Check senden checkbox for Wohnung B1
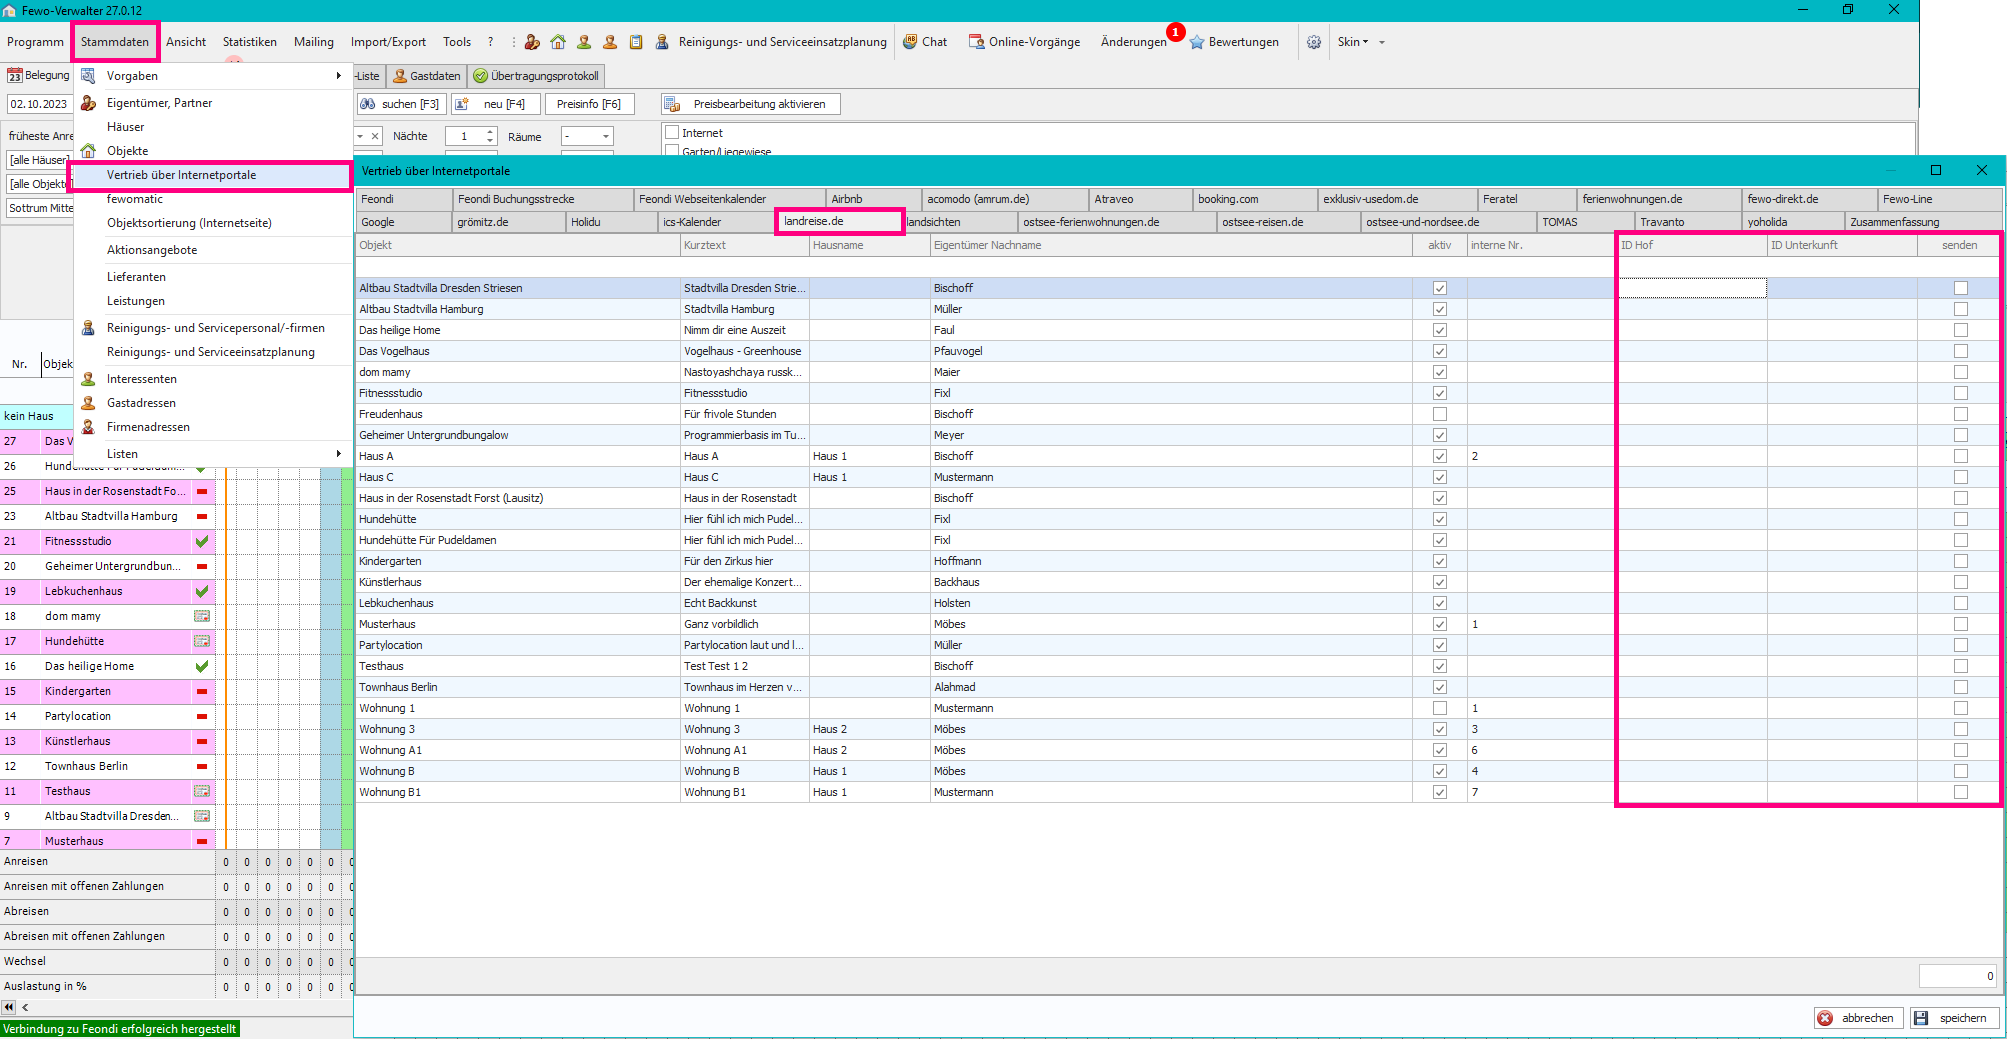The image size is (2007, 1039). click(1961, 792)
